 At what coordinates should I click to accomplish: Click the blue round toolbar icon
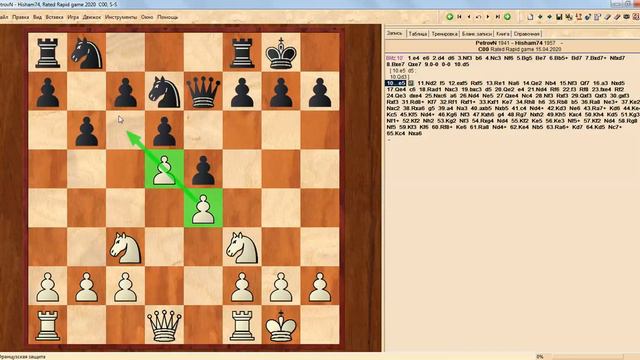pyautogui.click(x=588, y=17)
